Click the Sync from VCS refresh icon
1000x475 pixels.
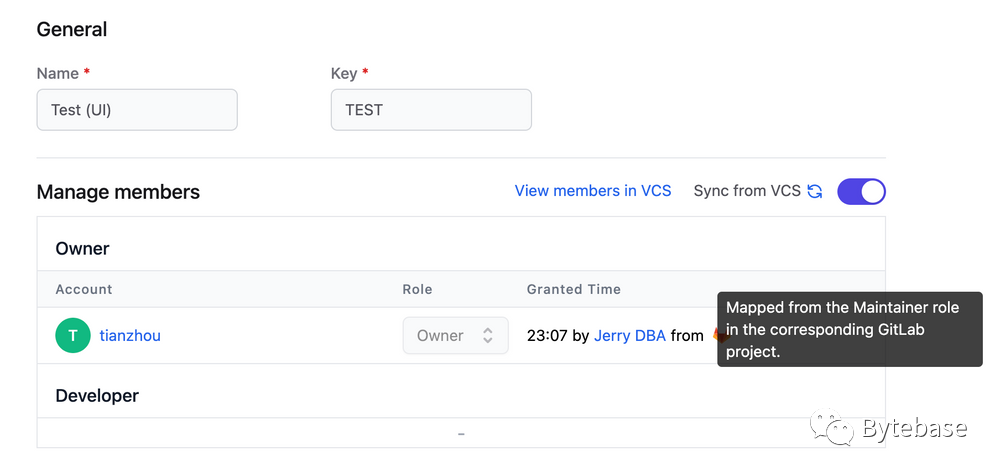(x=815, y=191)
